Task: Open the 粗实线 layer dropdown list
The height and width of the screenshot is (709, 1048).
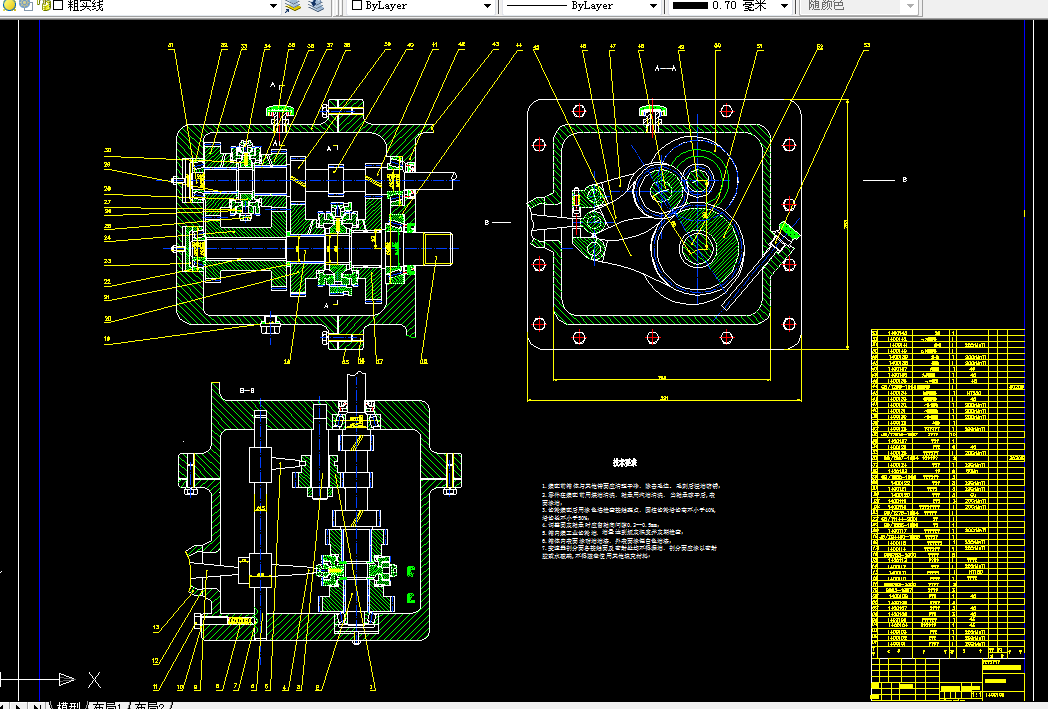Action: click(273, 6)
